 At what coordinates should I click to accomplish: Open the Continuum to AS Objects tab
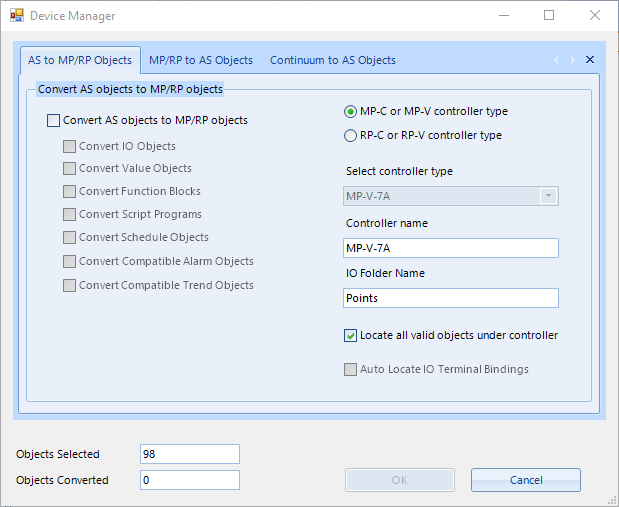pos(332,60)
